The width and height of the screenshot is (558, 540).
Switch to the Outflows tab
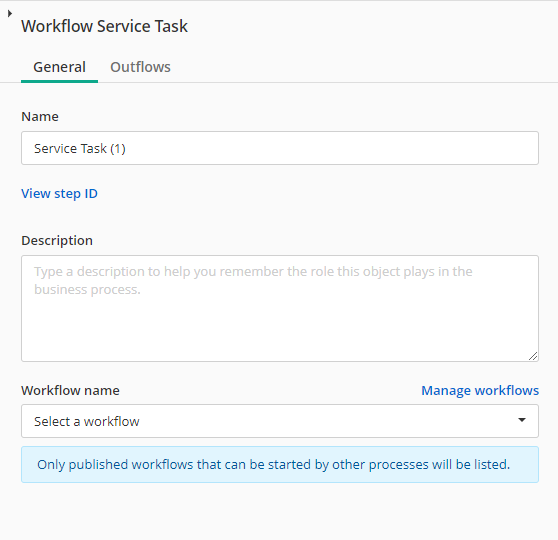point(140,67)
